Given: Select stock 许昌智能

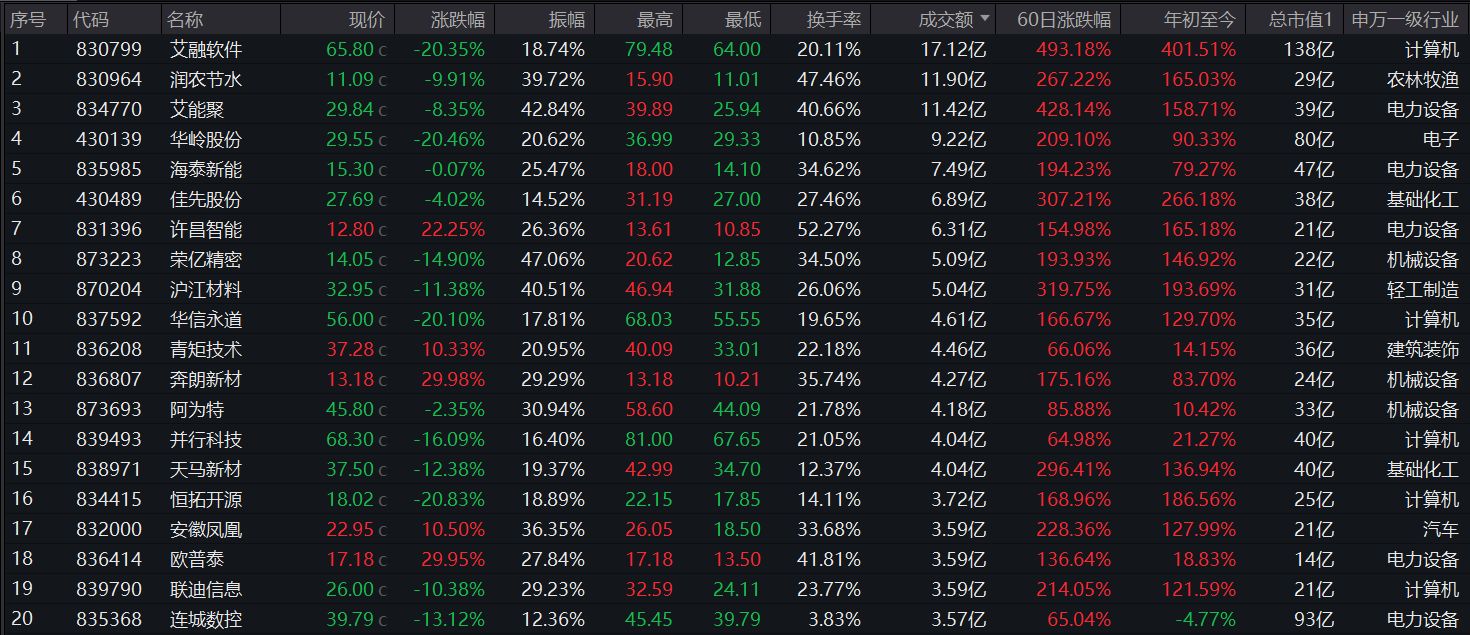Looking at the screenshot, I should click(x=206, y=229).
